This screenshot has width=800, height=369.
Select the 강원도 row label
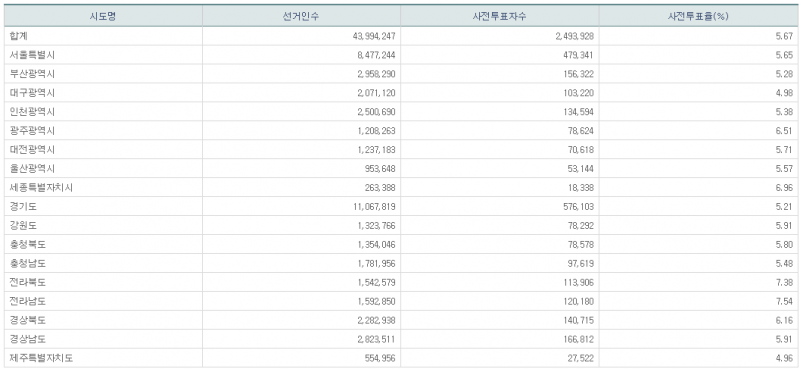(x=23, y=226)
